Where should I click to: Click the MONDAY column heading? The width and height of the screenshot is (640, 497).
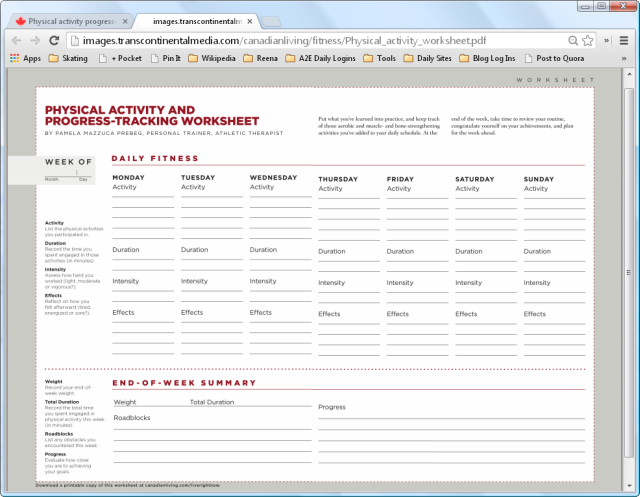[129, 178]
